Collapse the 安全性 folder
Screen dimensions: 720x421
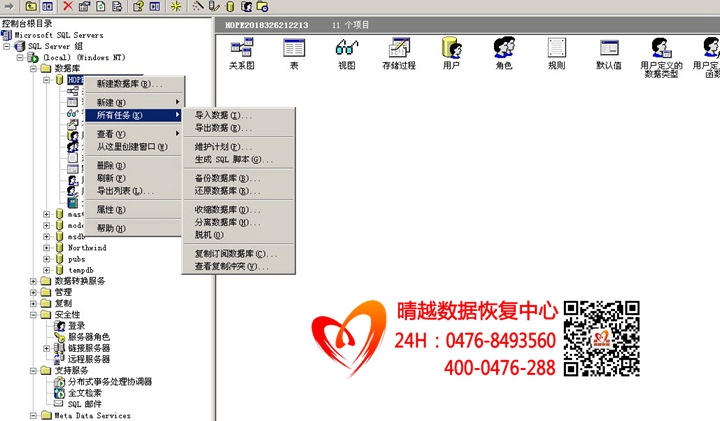pyautogui.click(x=33, y=314)
